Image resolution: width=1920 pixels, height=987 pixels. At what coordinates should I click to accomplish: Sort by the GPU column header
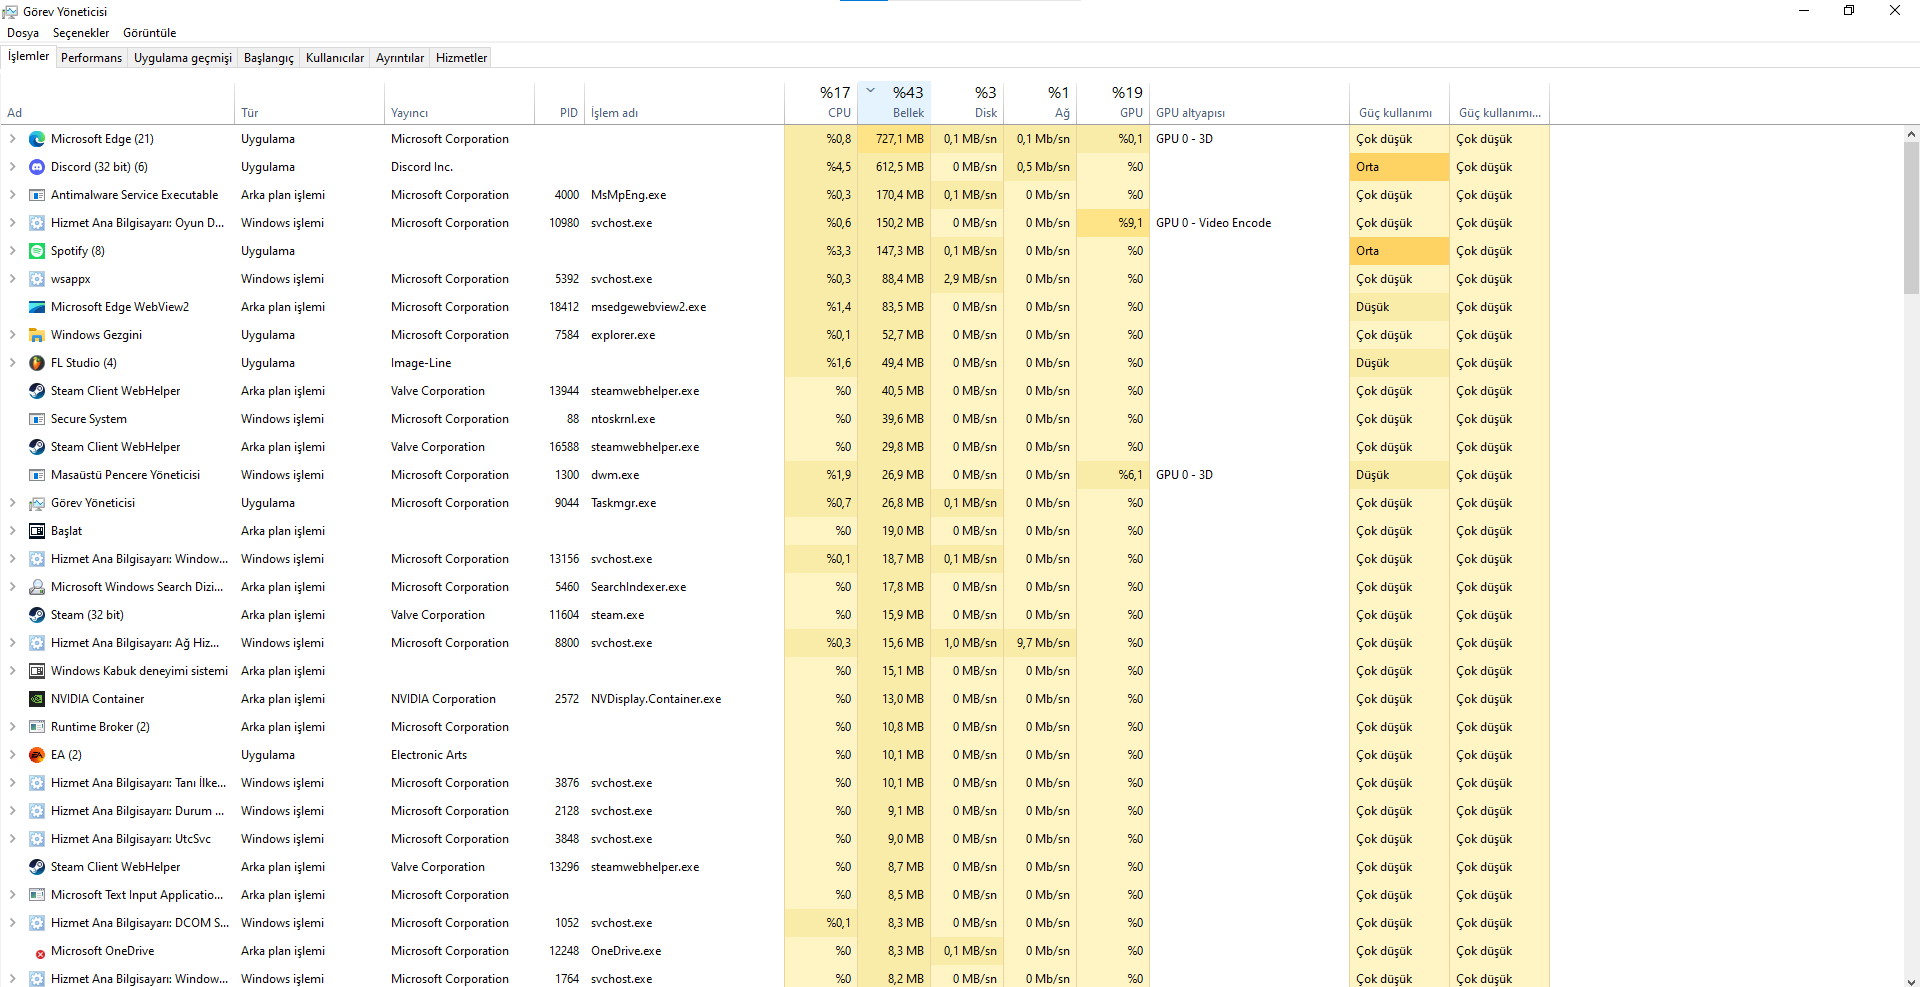[x=1113, y=103]
